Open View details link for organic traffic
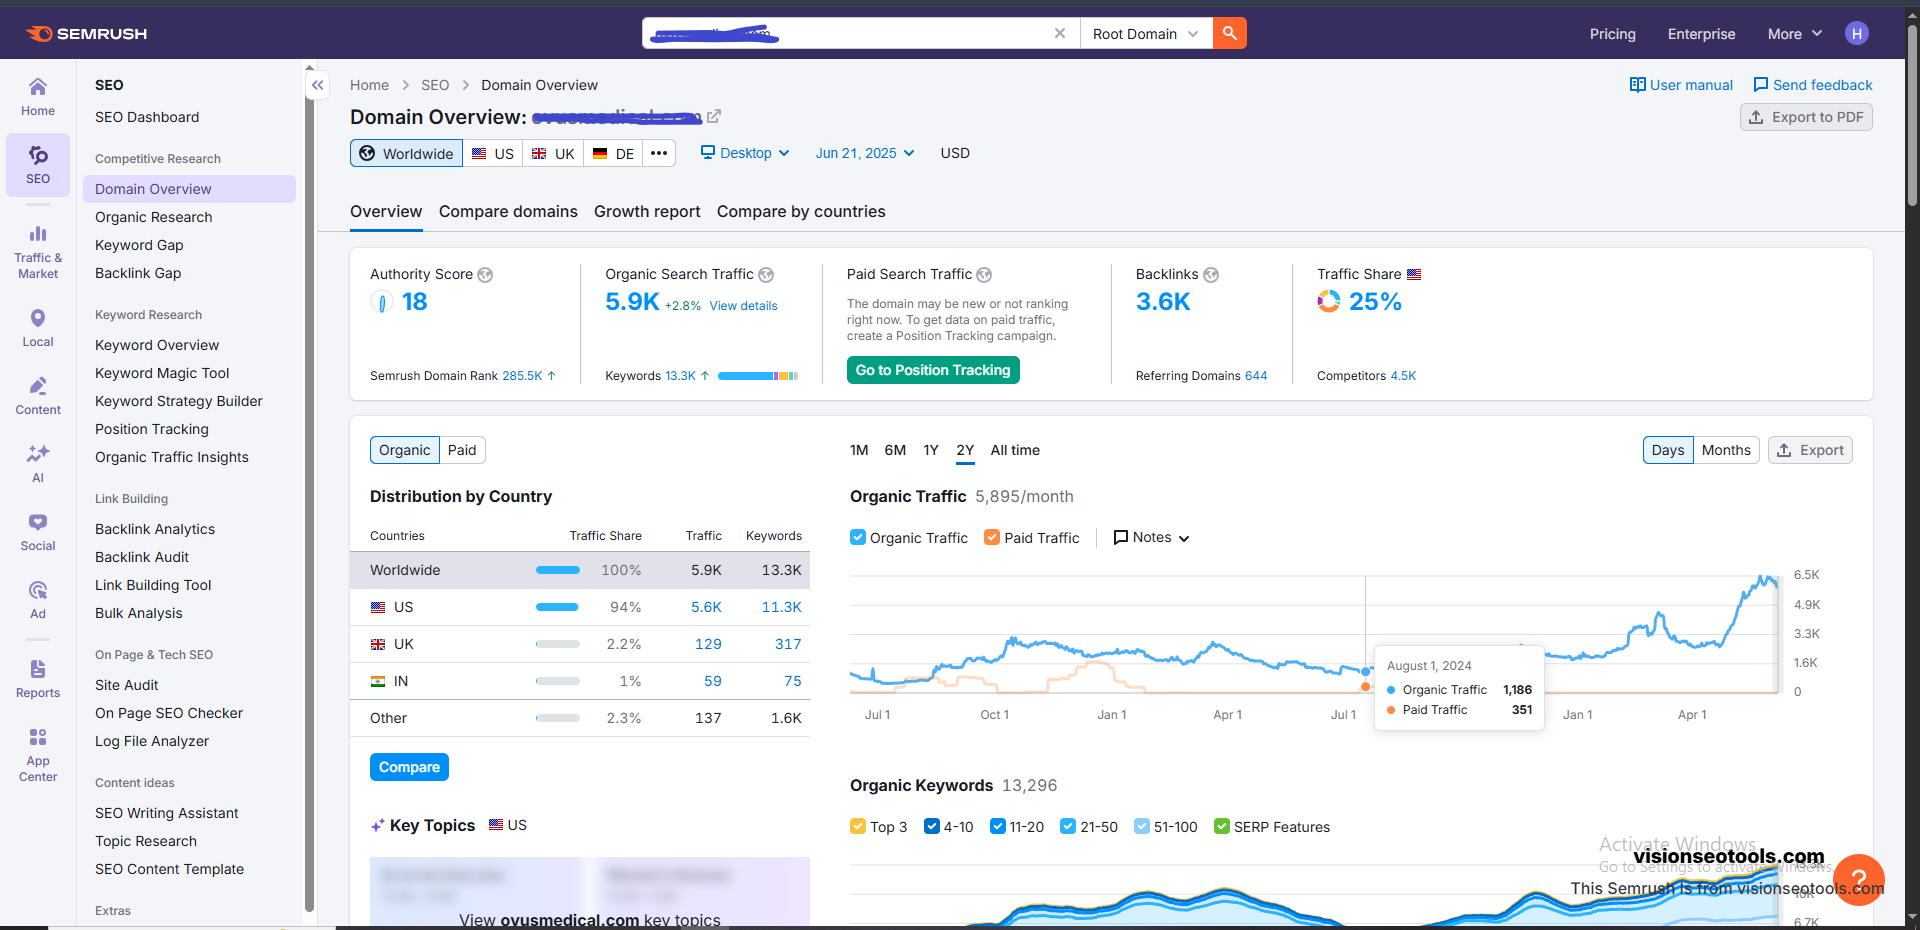The image size is (1920, 930). click(x=743, y=306)
